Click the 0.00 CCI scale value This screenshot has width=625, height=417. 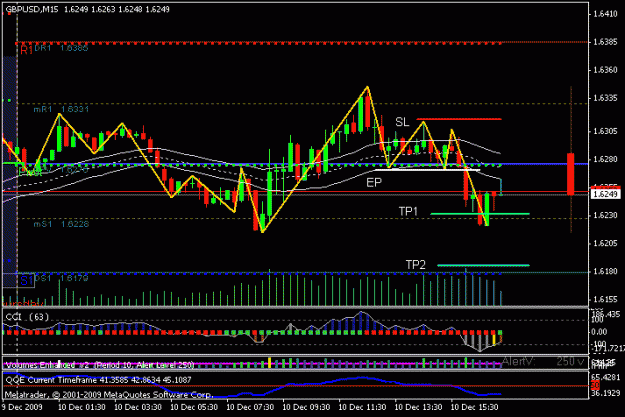599,332
